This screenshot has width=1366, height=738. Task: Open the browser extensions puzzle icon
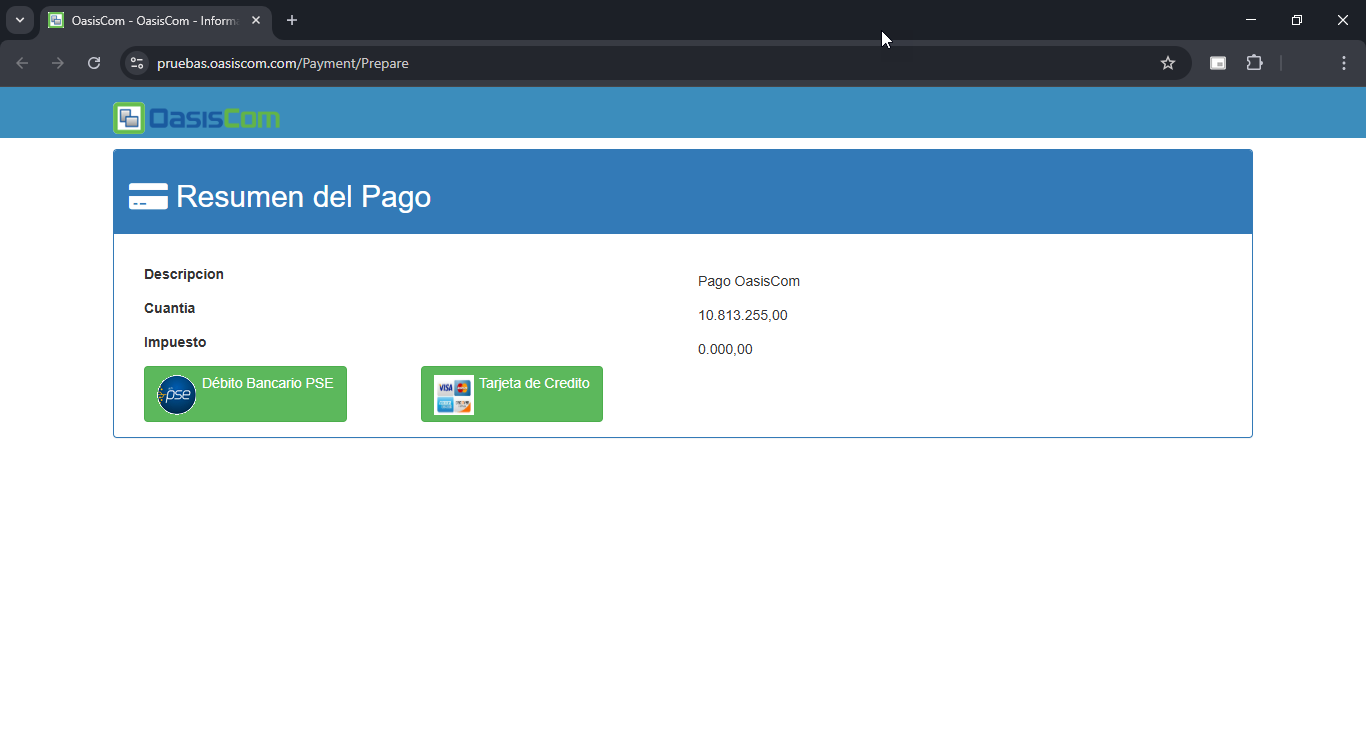[1254, 63]
